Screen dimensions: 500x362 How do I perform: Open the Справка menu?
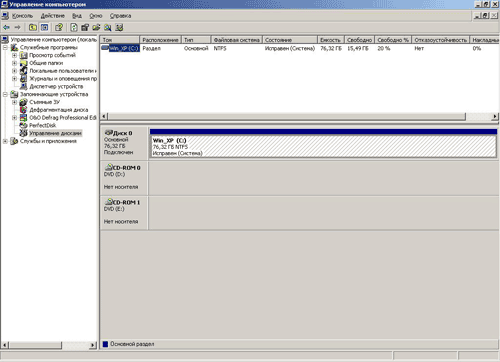coord(120,16)
